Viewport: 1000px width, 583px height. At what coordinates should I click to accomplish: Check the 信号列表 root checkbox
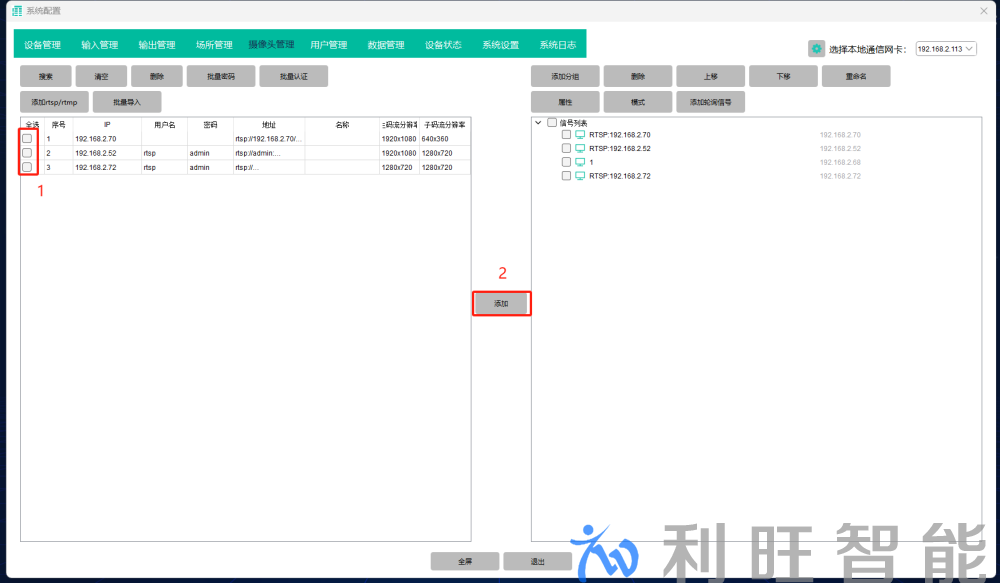tap(552, 122)
